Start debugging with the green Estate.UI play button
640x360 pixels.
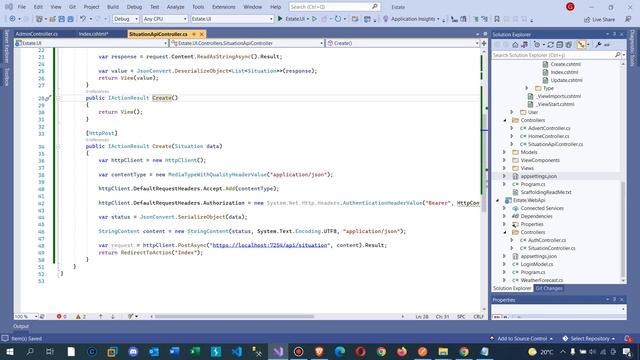[280, 19]
